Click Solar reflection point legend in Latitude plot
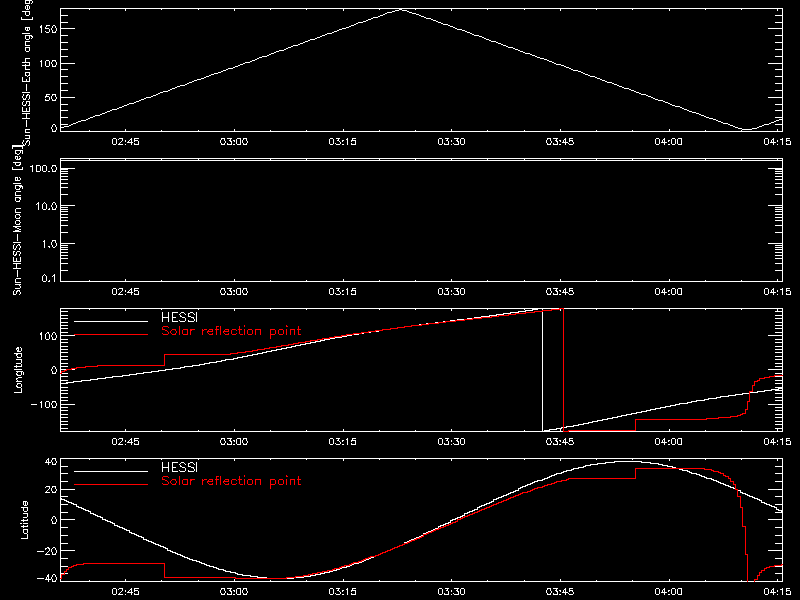Image resolution: width=800 pixels, height=600 pixels. [x=232, y=481]
